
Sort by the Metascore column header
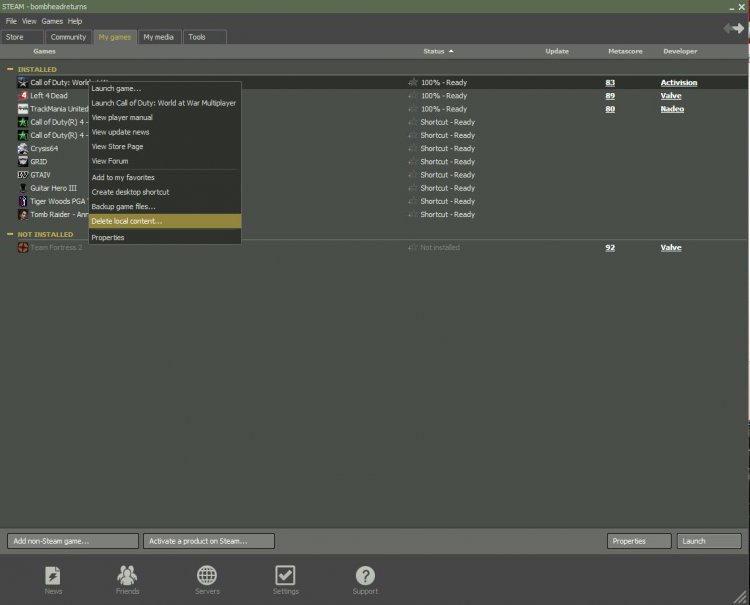click(625, 51)
